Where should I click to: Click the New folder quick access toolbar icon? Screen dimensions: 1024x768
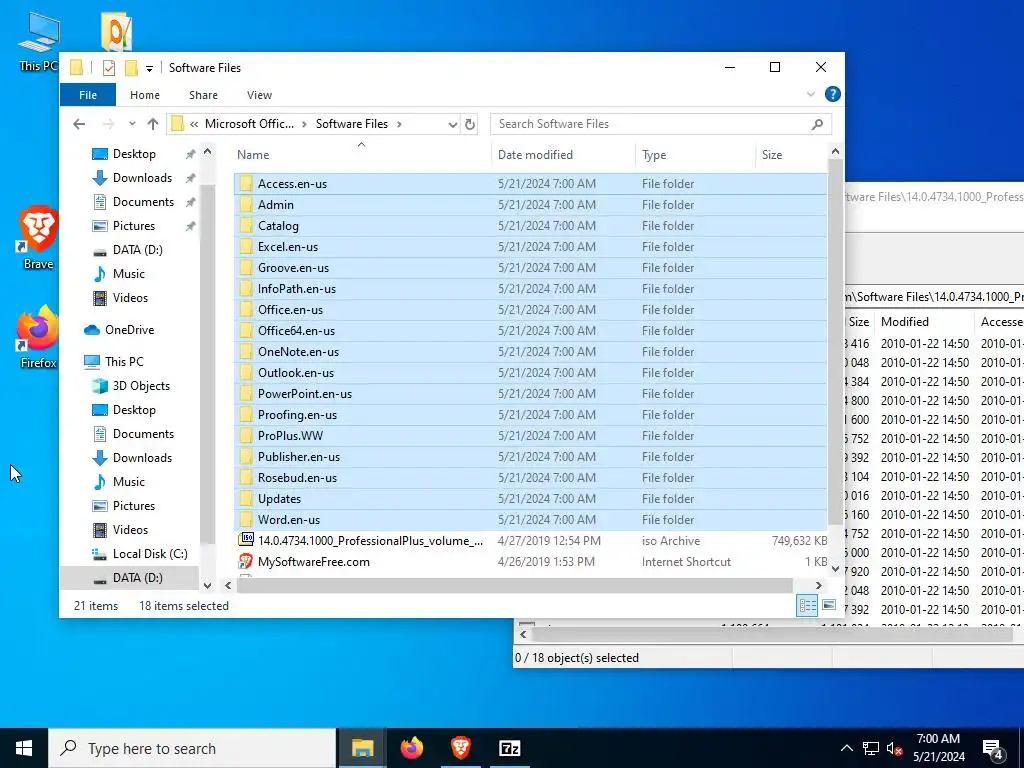(131, 67)
